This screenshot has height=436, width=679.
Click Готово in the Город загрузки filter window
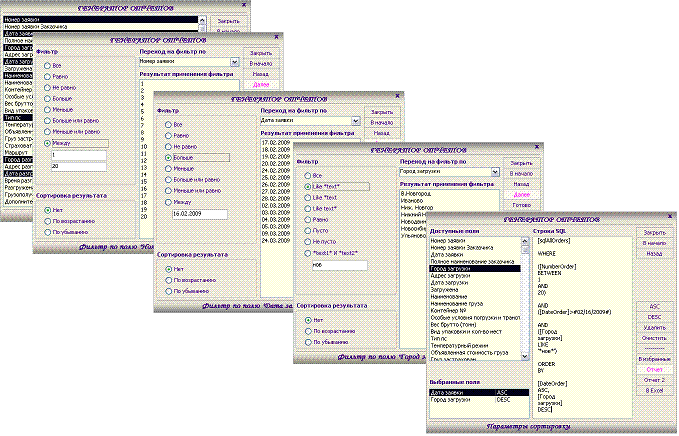pyautogui.click(x=521, y=205)
